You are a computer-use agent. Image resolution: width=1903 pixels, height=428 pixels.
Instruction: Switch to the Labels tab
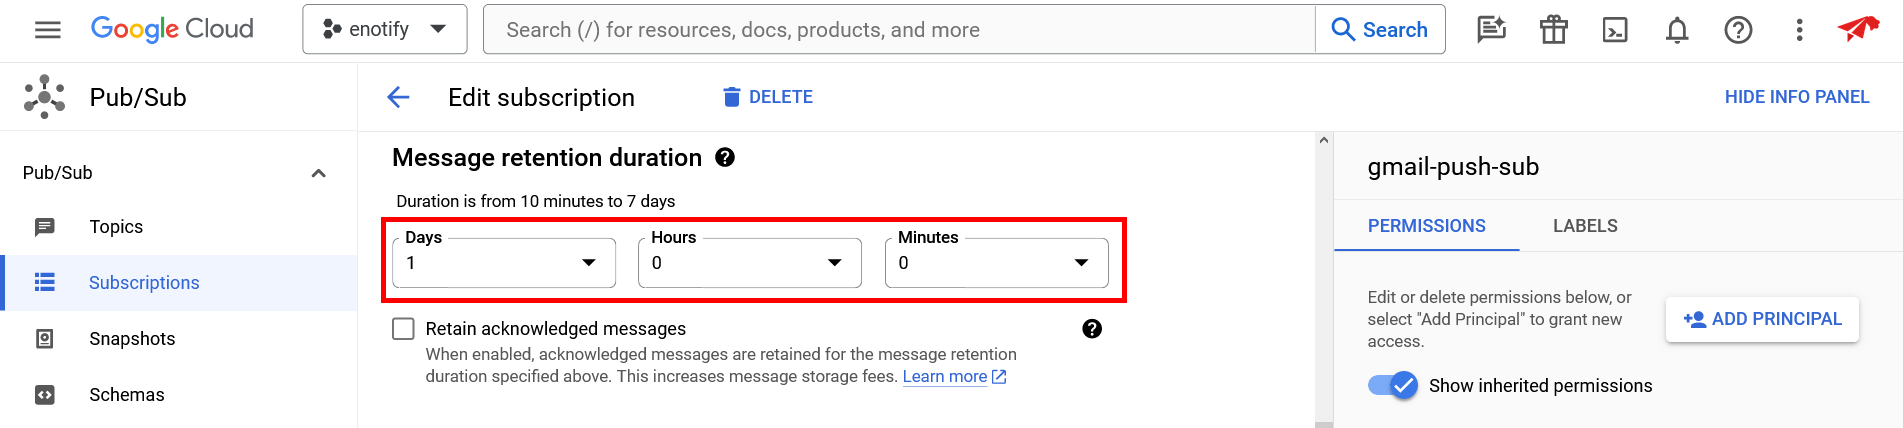[1585, 226]
